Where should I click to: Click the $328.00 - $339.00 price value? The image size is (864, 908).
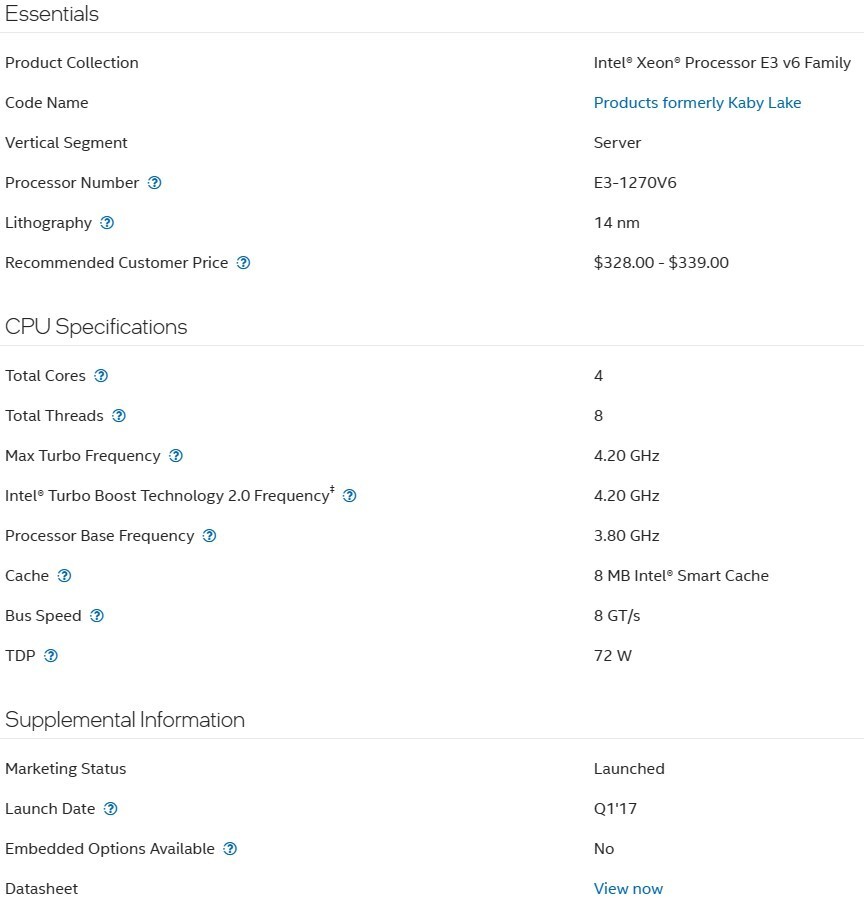[x=661, y=263]
